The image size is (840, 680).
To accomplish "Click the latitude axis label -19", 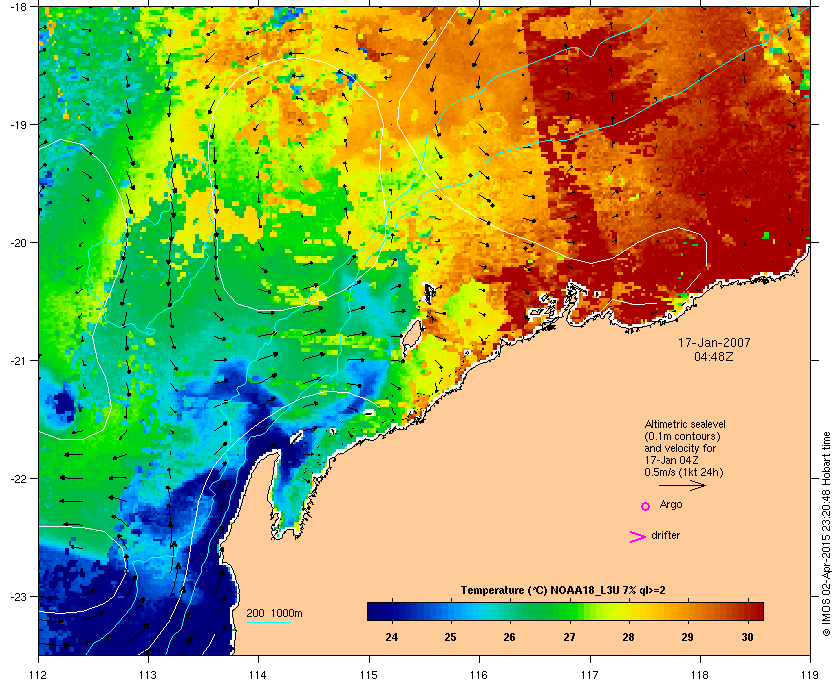I will coord(18,125).
